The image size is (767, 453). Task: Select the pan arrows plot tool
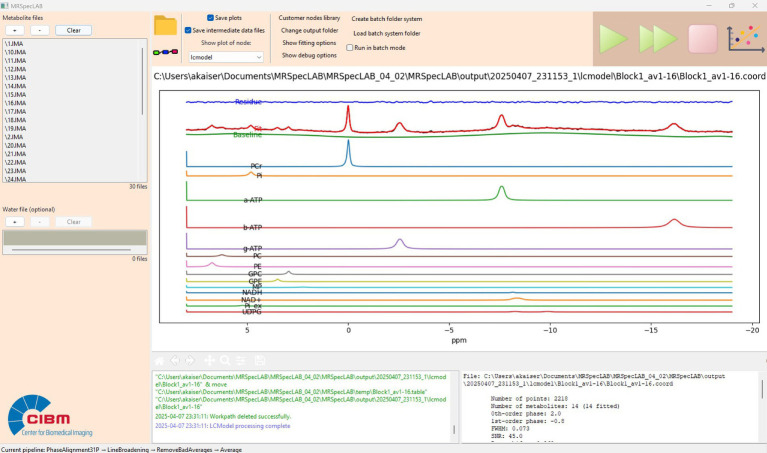tap(209, 361)
